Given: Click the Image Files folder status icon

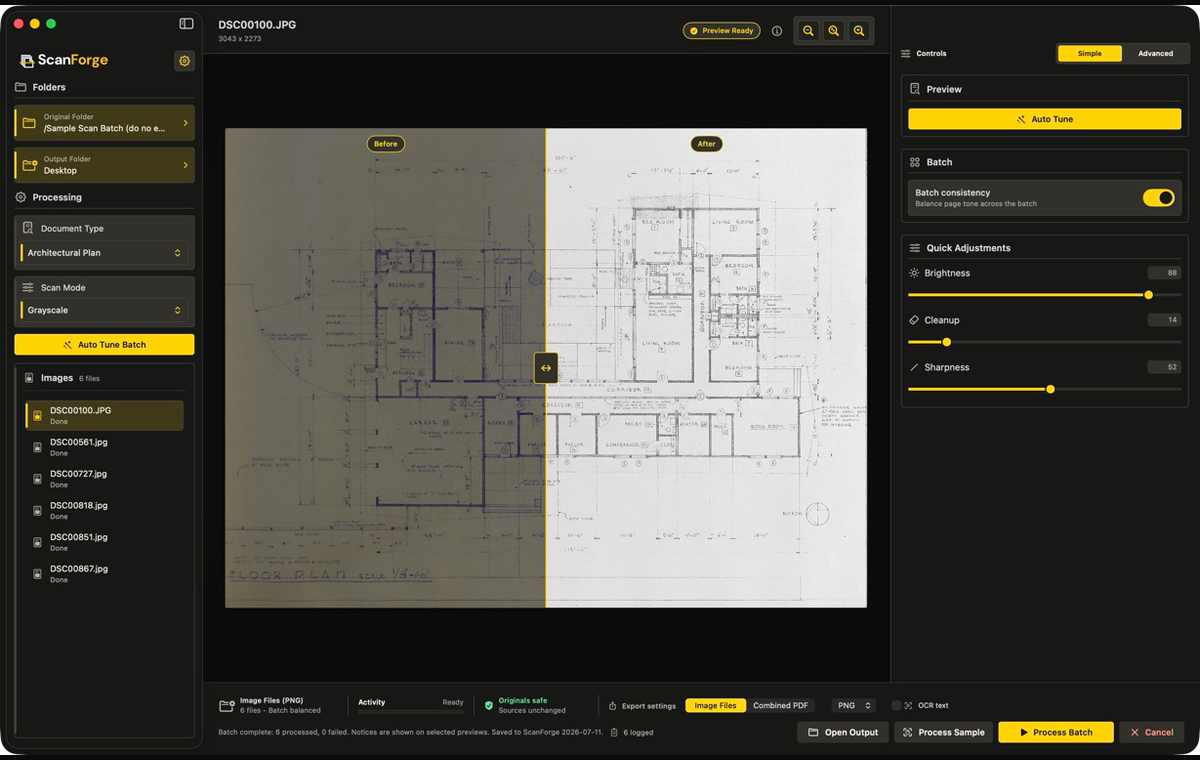Looking at the screenshot, I should [x=227, y=705].
